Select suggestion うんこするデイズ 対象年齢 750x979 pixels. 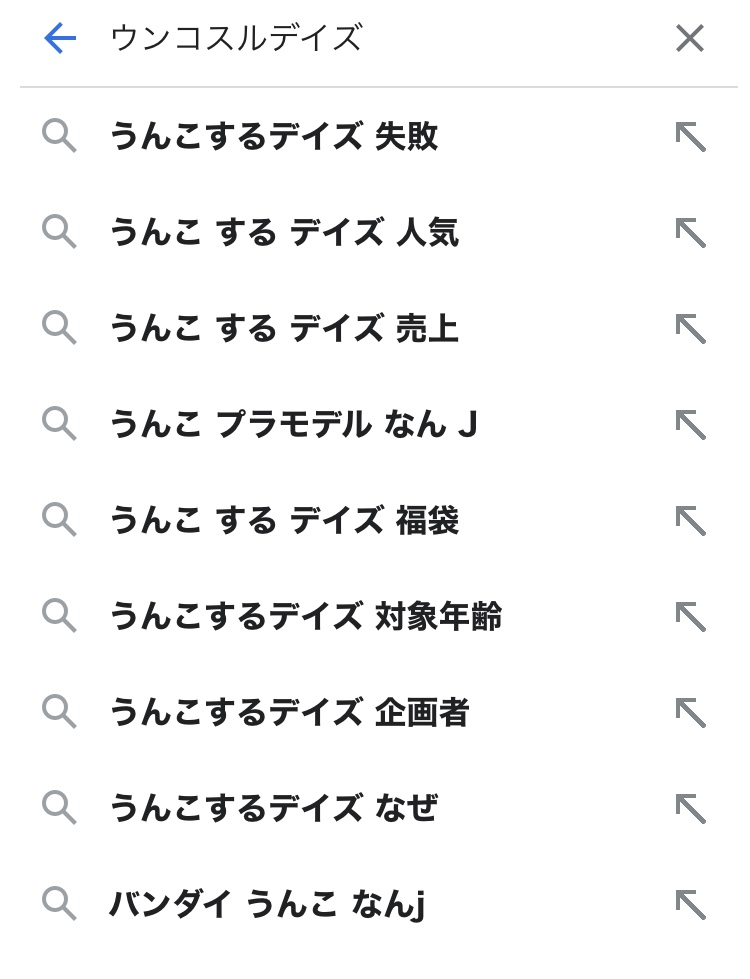click(x=305, y=616)
